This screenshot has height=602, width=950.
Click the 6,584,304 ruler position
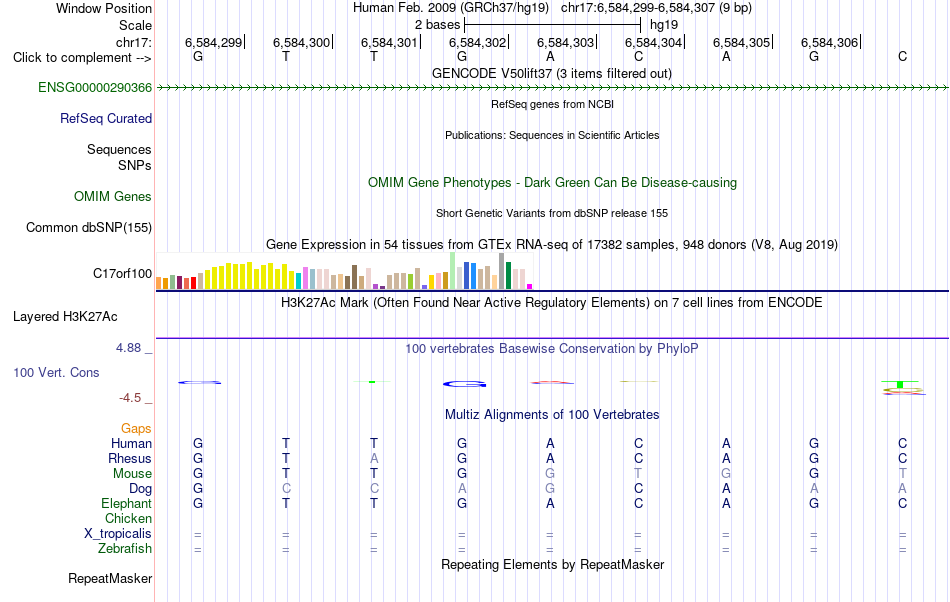pyautogui.click(x=654, y=43)
